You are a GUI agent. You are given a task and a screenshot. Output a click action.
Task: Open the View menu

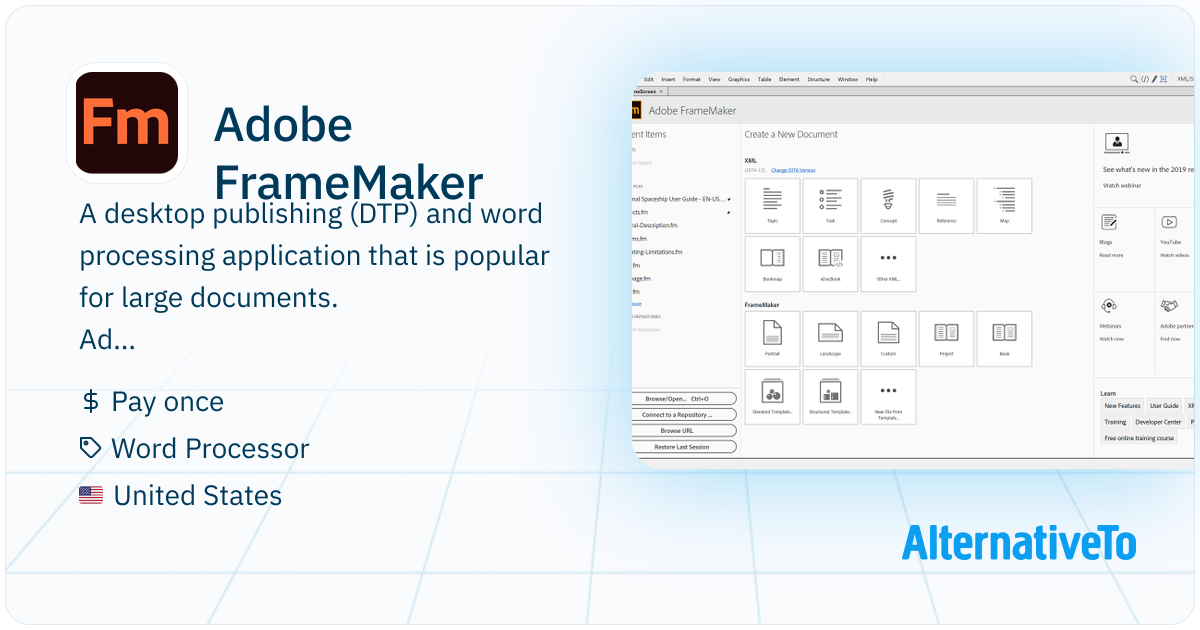coord(714,79)
